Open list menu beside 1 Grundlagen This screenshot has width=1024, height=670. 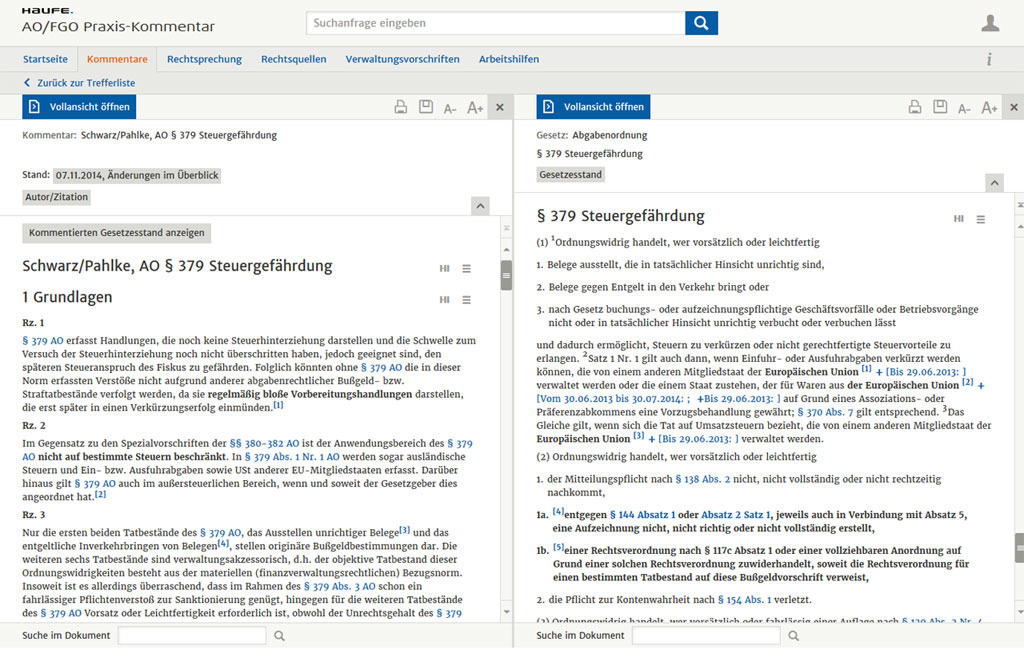tap(466, 300)
